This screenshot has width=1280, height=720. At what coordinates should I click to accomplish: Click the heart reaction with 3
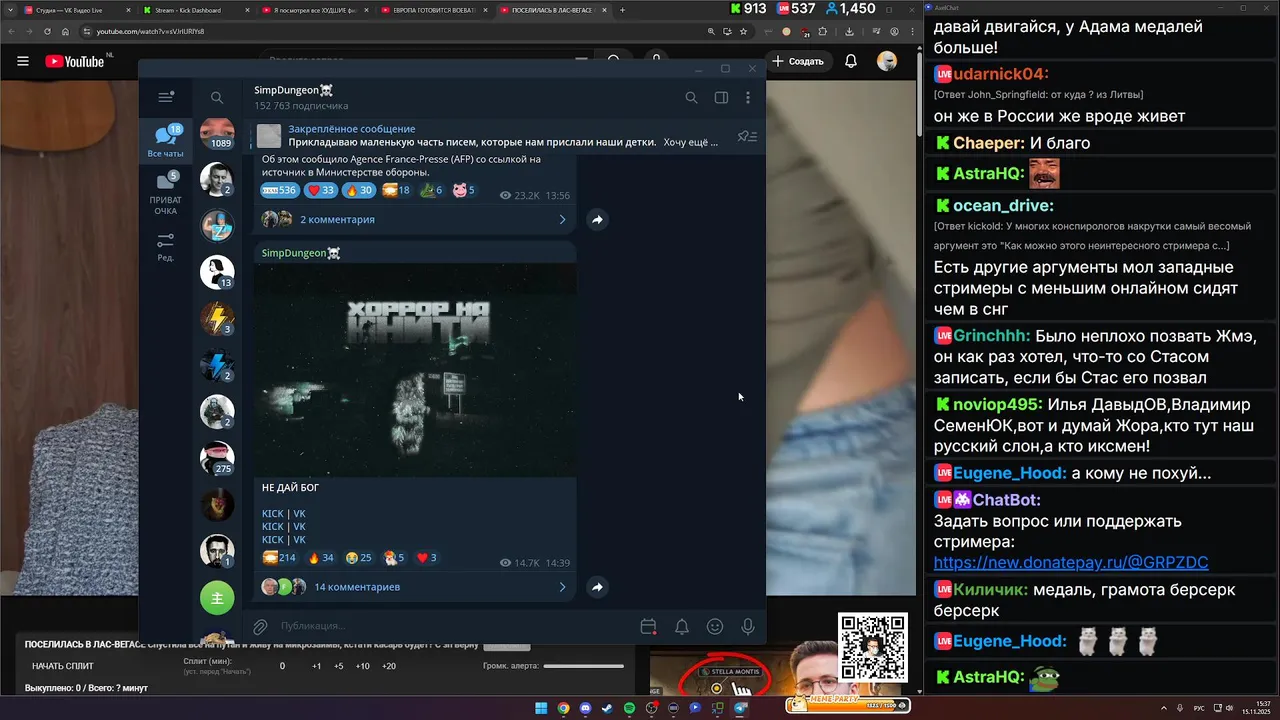[427, 557]
